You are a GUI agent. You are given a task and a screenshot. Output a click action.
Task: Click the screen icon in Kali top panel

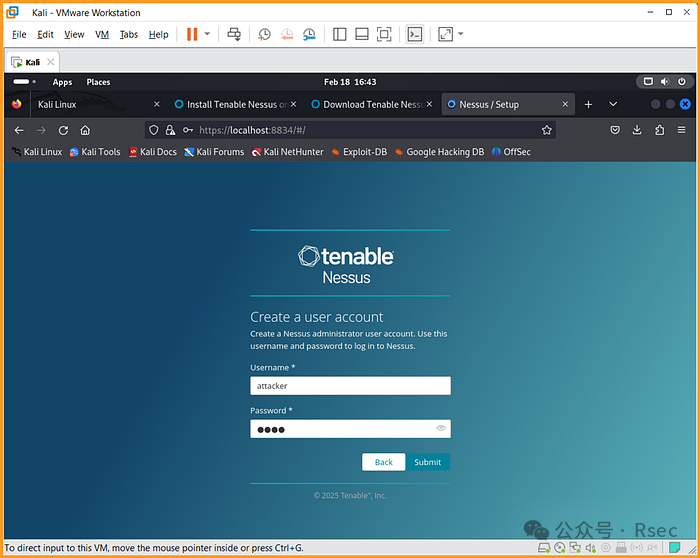click(648, 82)
